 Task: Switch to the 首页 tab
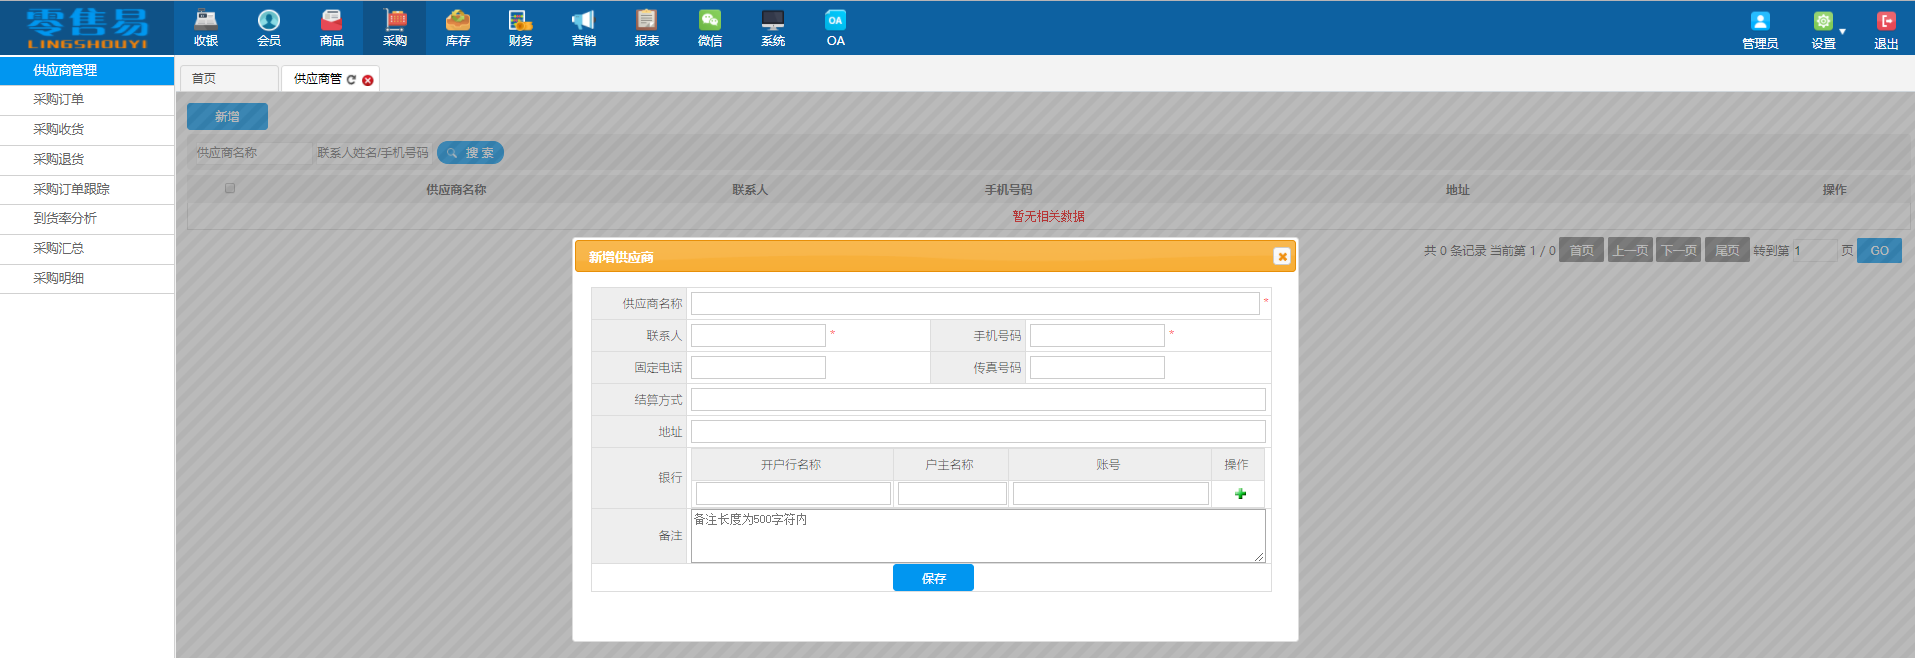click(204, 79)
